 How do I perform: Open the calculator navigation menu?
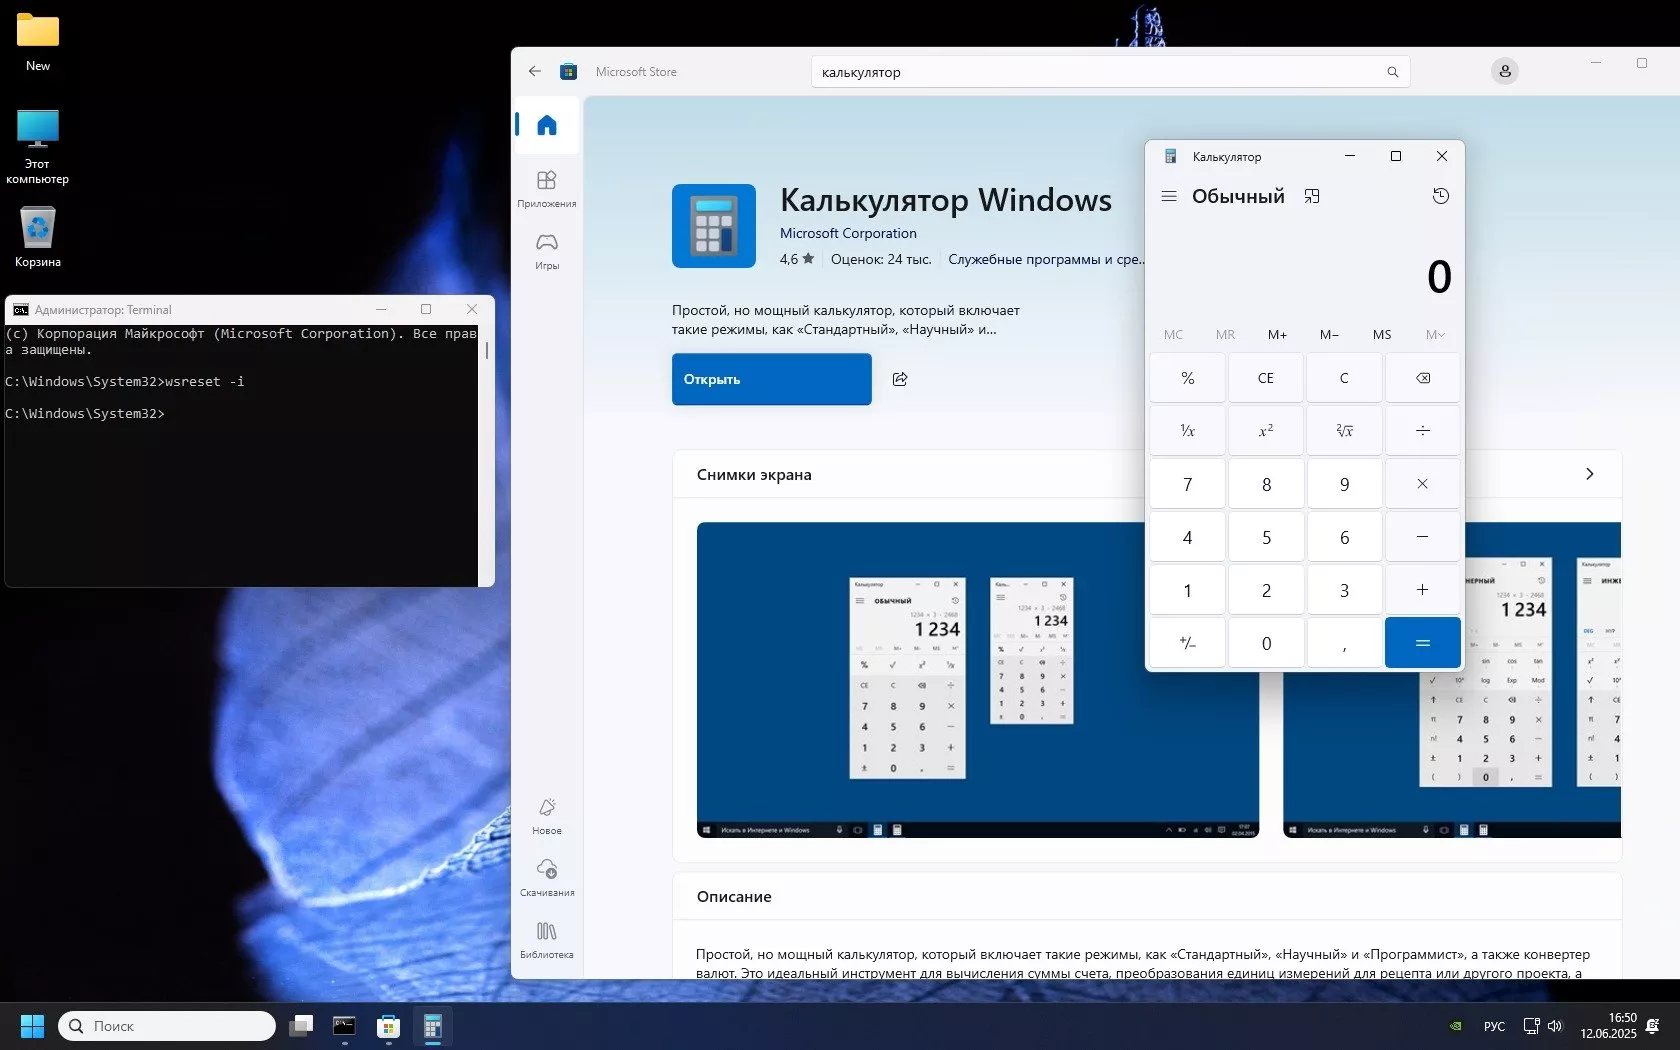pos(1168,196)
